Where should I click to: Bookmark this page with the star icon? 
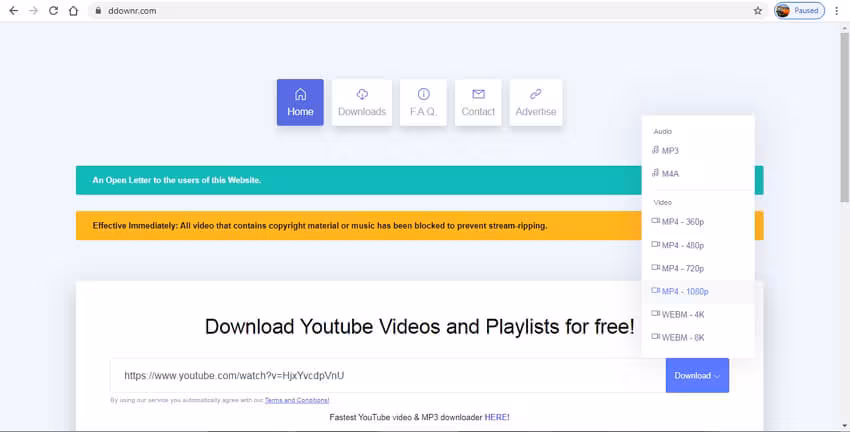[758, 11]
